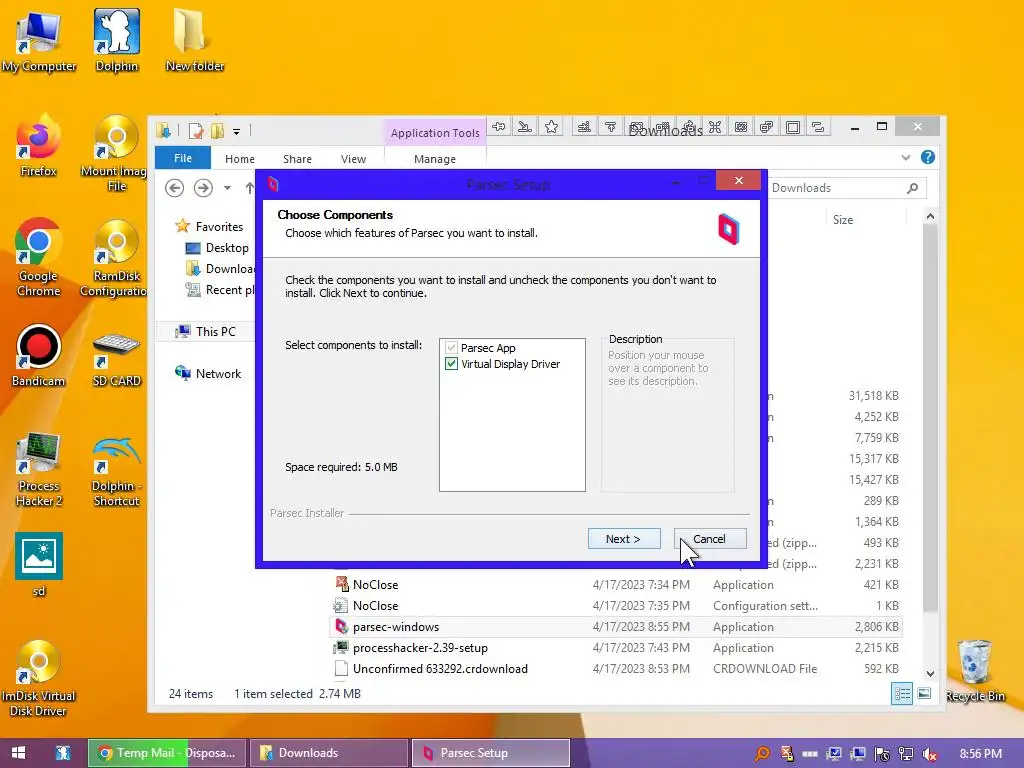Viewport: 1024px width, 768px height.
Task: Click the disabled Parsec App checkbox
Action: pos(451,347)
